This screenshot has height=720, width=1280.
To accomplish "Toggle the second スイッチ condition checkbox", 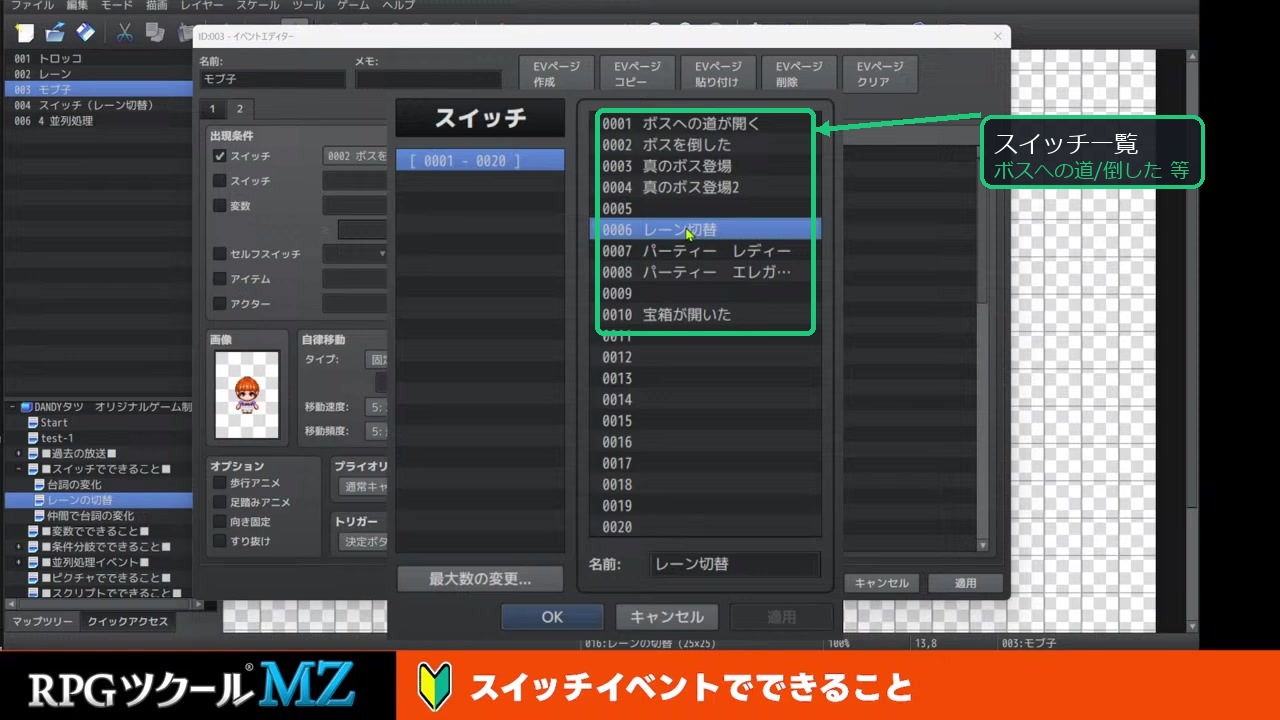I will coord(220,181).
